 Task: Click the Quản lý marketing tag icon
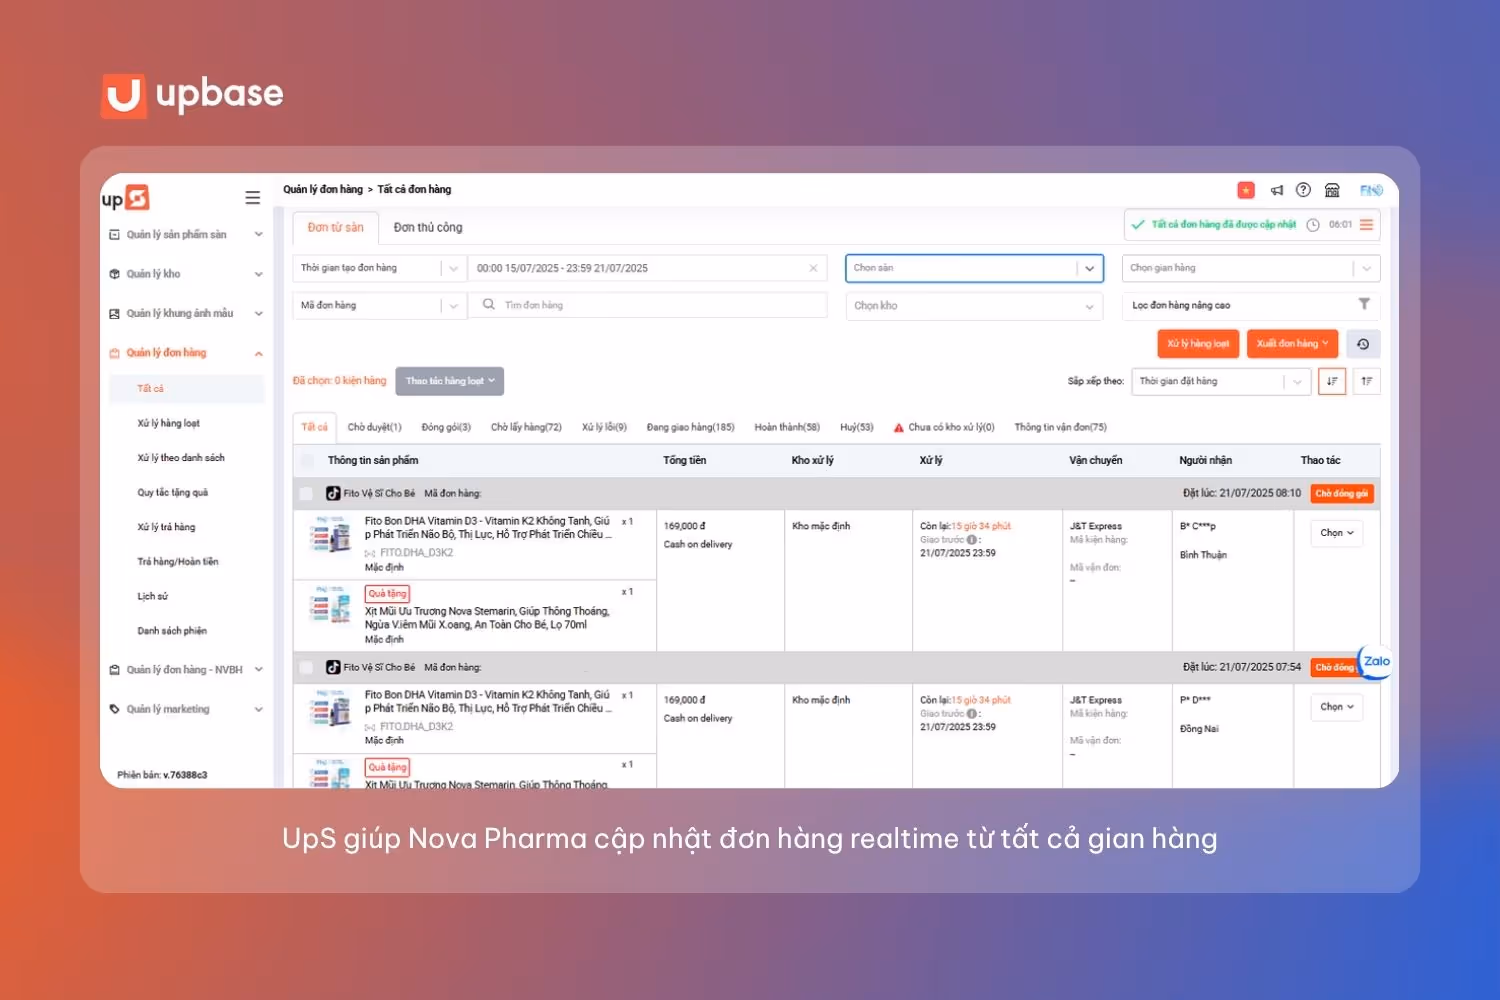coord(114,709)
